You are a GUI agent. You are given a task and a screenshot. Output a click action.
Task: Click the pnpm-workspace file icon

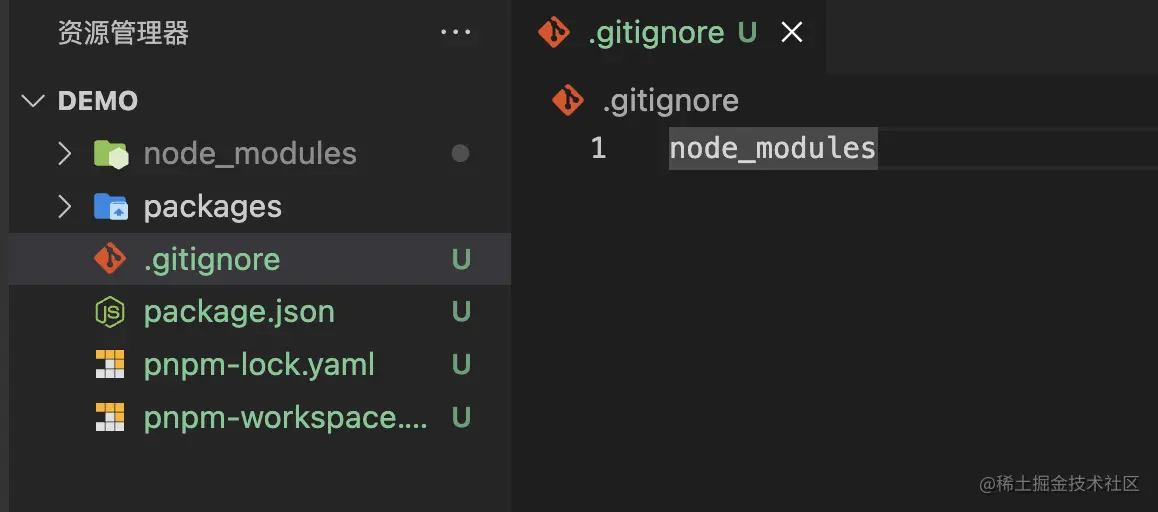coord(110,417)
